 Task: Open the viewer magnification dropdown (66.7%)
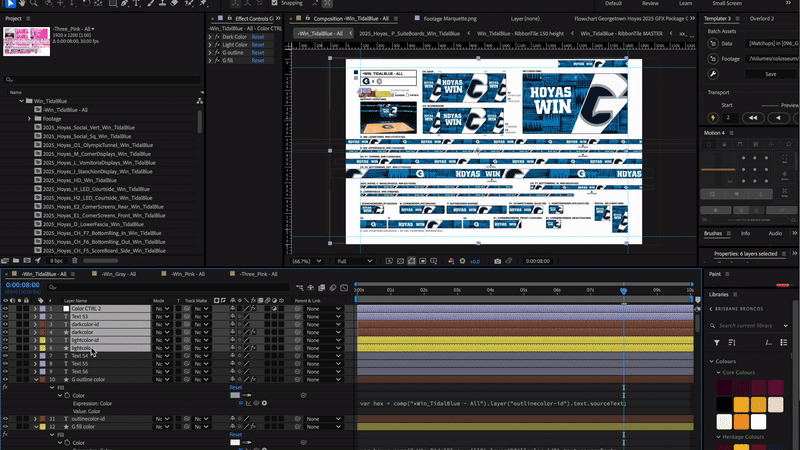(x=307, y=261)
